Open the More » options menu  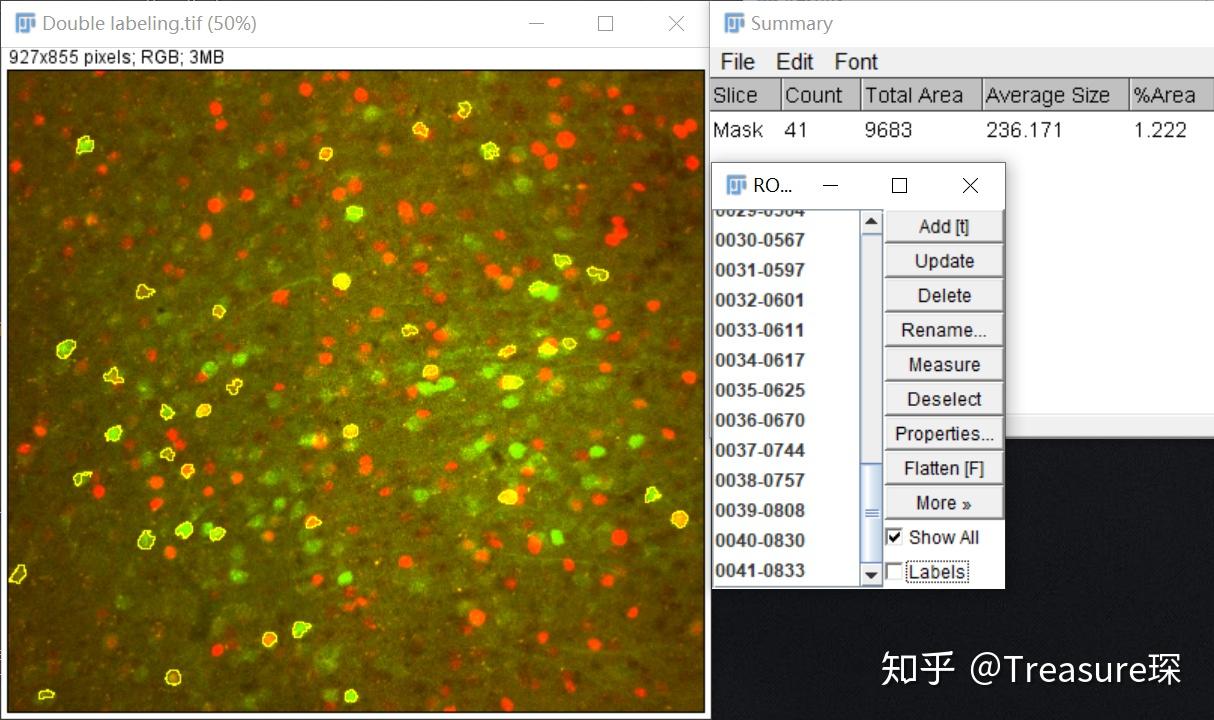coord(943,502)
